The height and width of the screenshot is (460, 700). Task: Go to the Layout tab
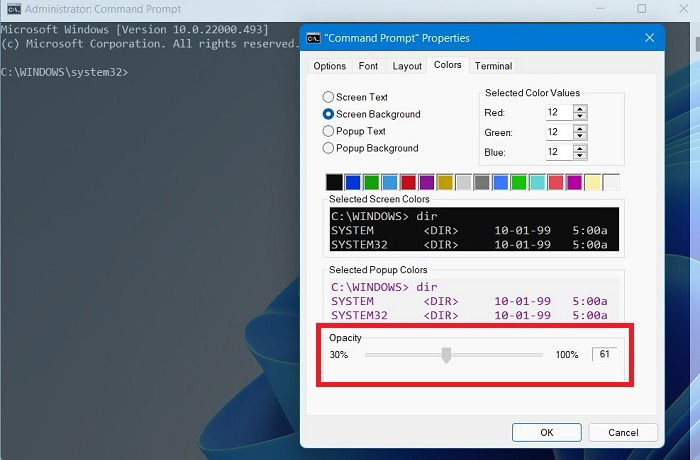(407, 66)
